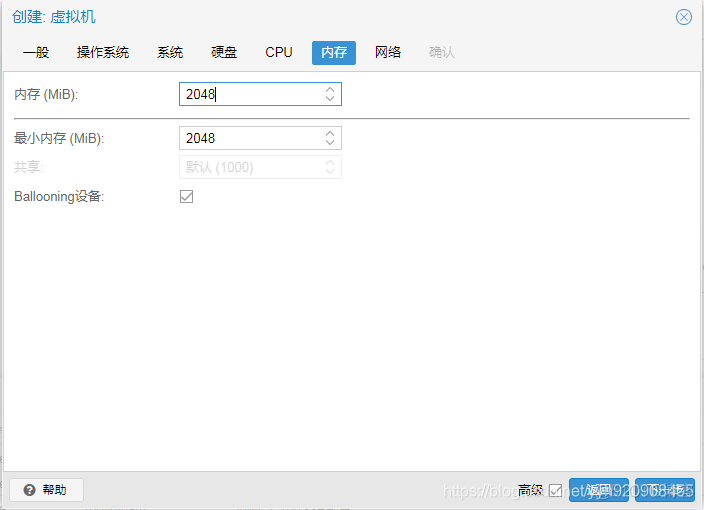
Task: Increase 内存 (MiB) with up arrow
Action: (330, 89)
